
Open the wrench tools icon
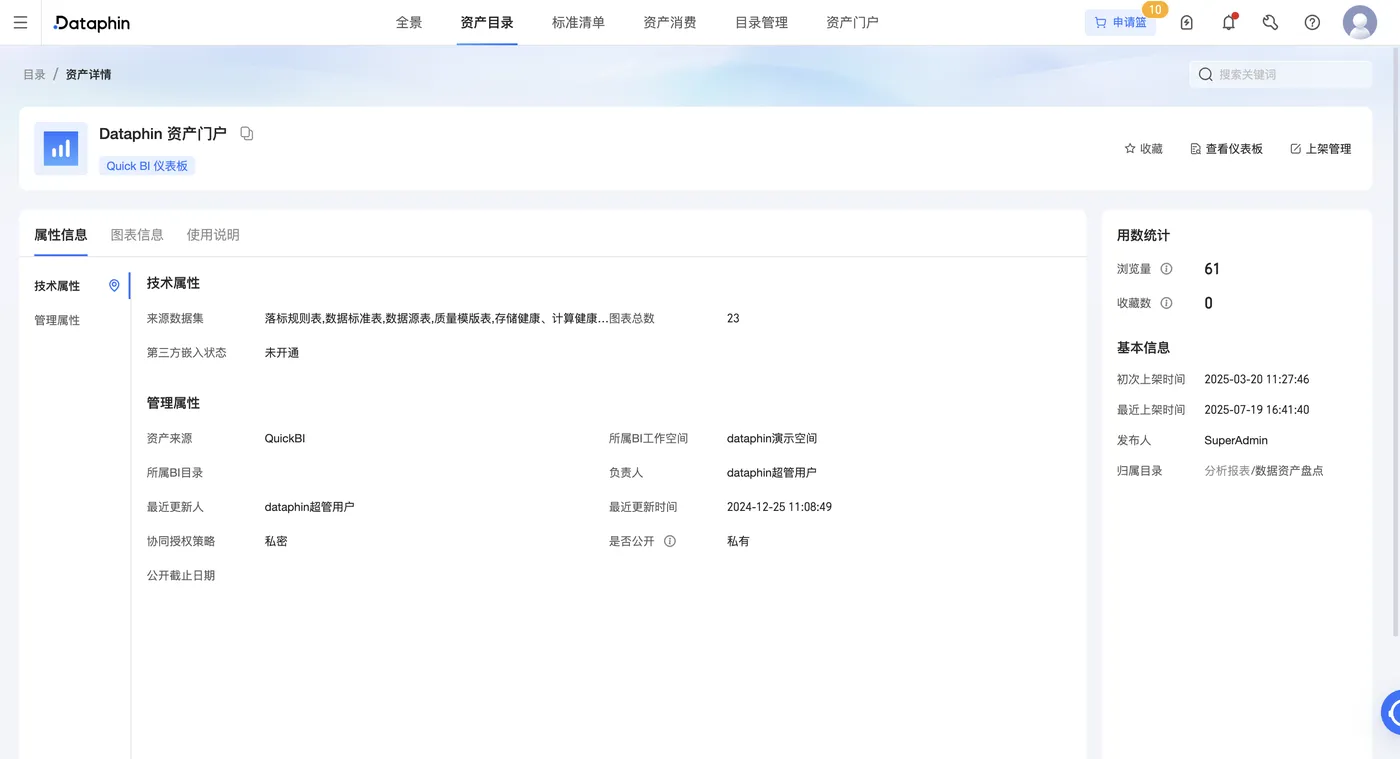pyautogui.click(x=1270, y=22)
